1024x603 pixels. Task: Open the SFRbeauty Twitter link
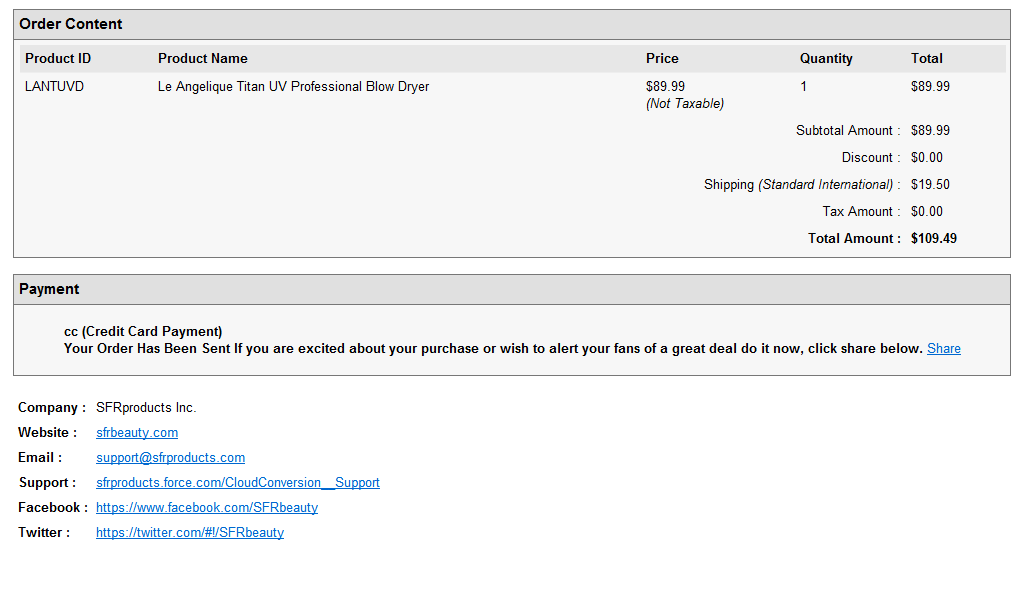(190, 533)
